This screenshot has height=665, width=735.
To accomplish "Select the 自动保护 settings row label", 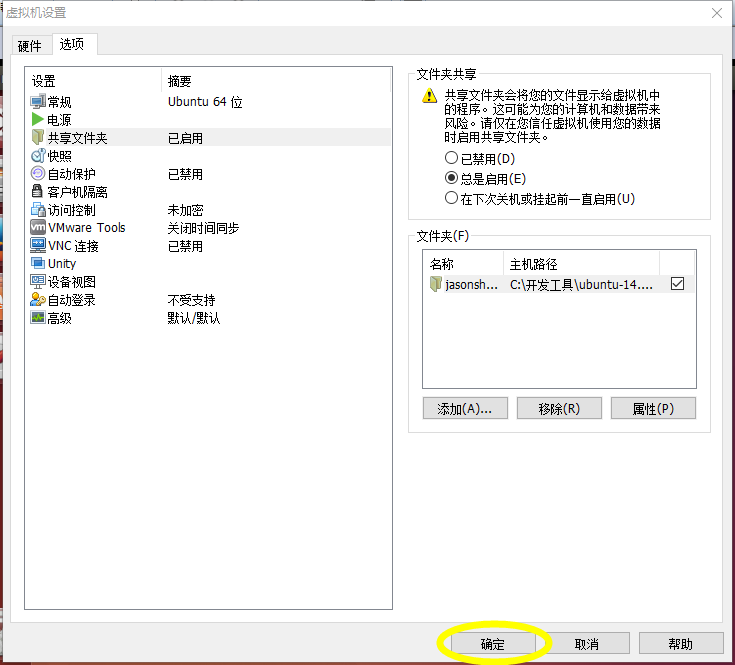I will (72, 174).
